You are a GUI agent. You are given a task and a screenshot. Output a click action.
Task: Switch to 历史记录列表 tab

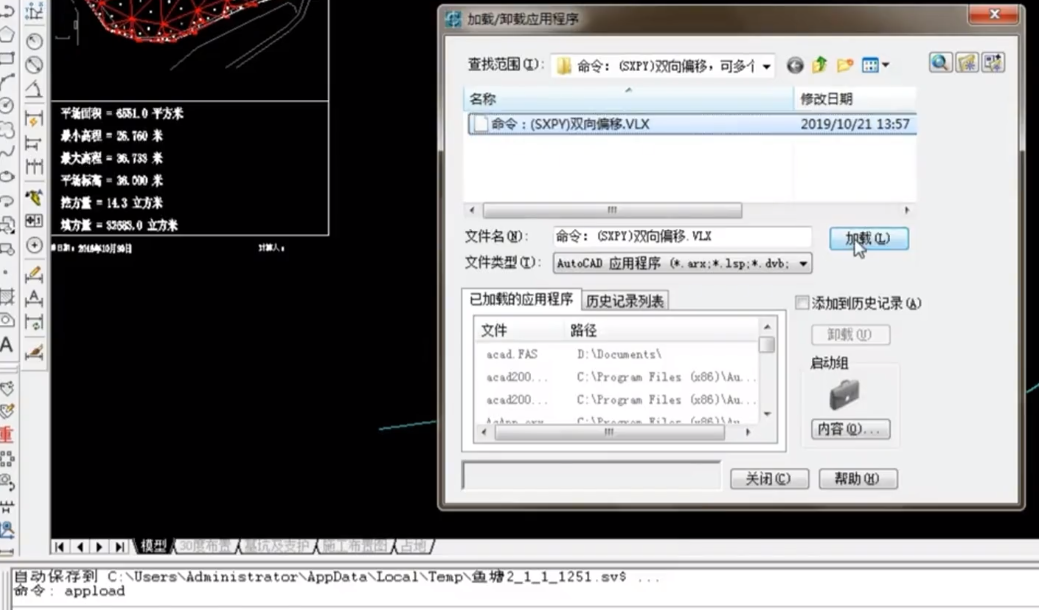click(x=625, y=301)
